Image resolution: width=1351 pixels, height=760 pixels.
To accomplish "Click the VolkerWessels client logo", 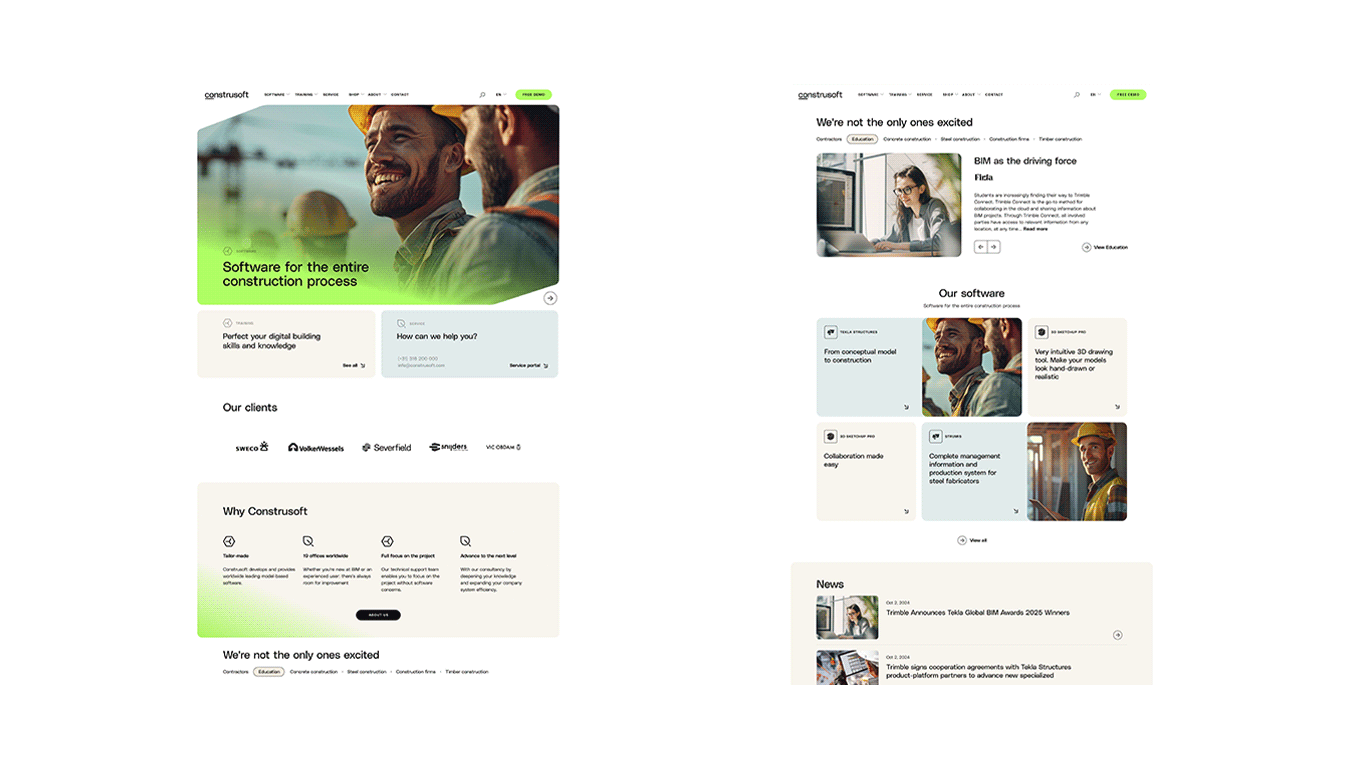I will pyautogui.click(x=315, y=447).
